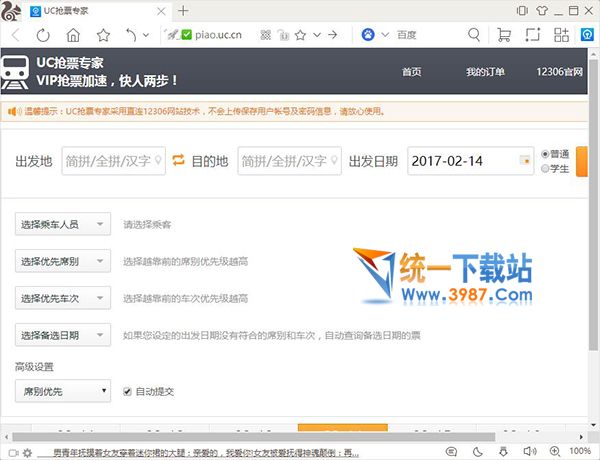The image size is (600, 460).
Task: Open the 选择乘车人员 dropdown
Action: 62,225
